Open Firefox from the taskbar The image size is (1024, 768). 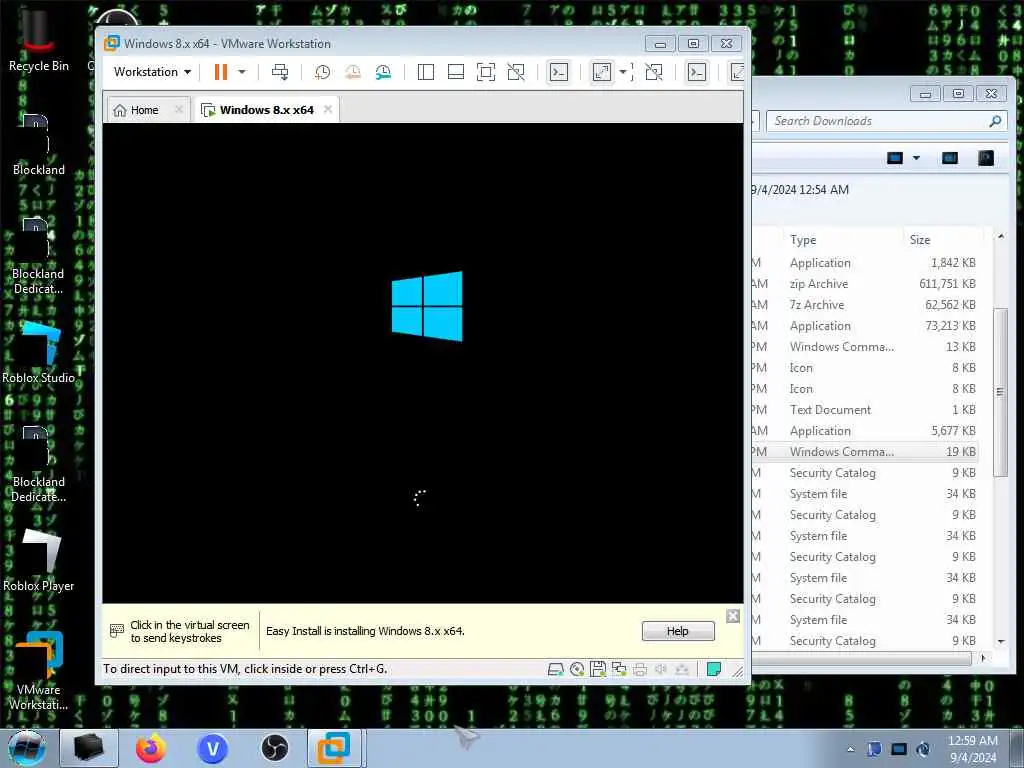pos(151,748)
